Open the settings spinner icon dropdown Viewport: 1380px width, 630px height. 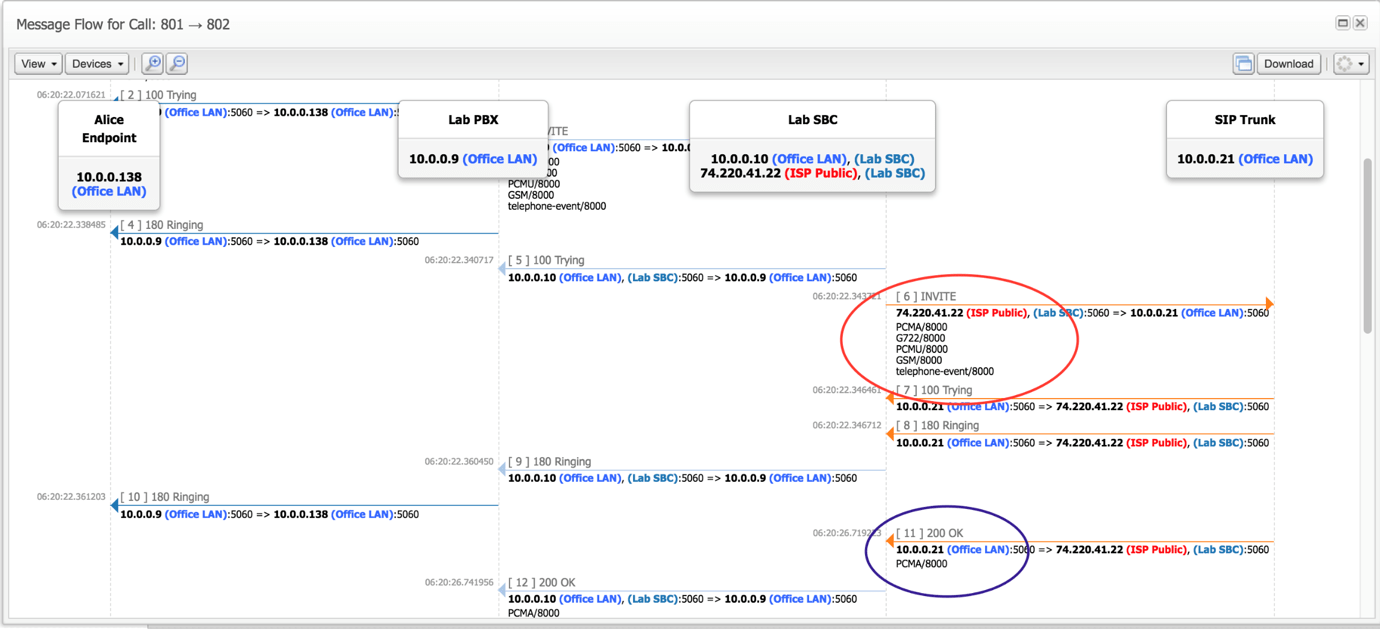click(1344, 62)
